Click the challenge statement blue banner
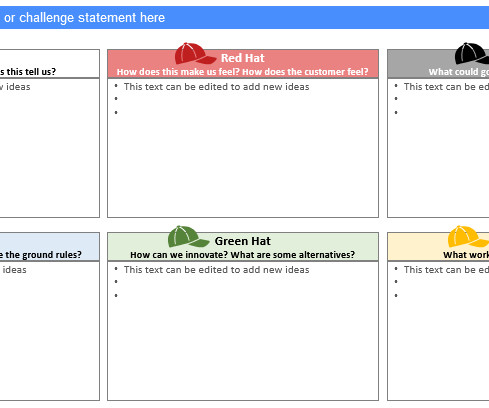Viewport: 489px width, 408px height. (244, 17)
